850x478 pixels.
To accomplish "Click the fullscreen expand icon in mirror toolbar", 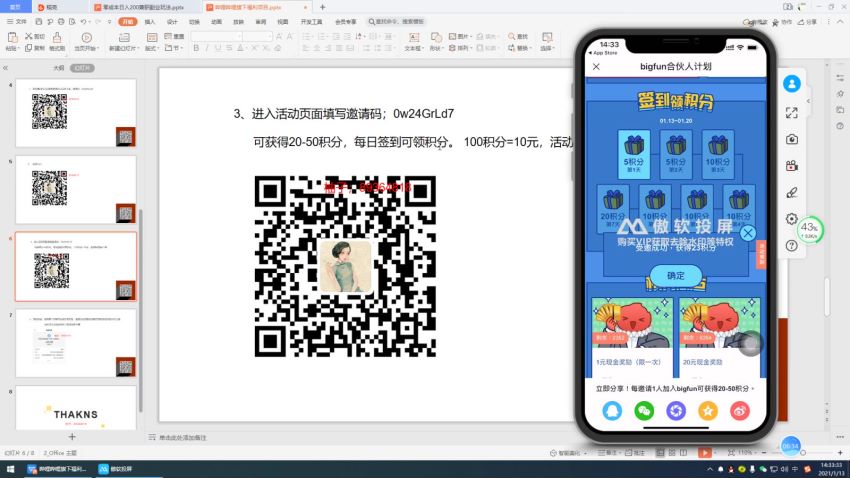I will [791, 113].
